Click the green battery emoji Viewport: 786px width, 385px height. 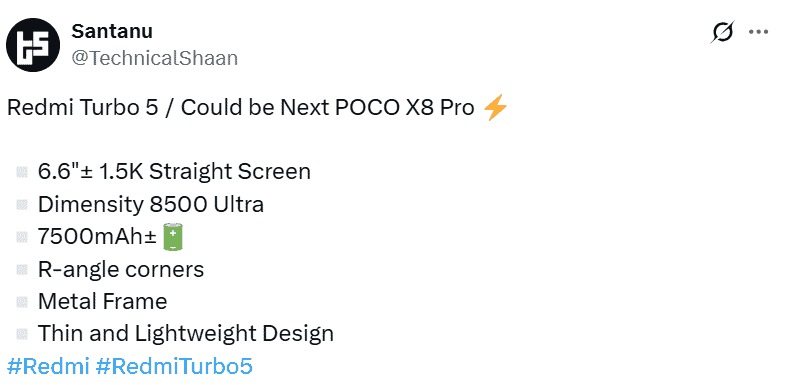point(173,237)
